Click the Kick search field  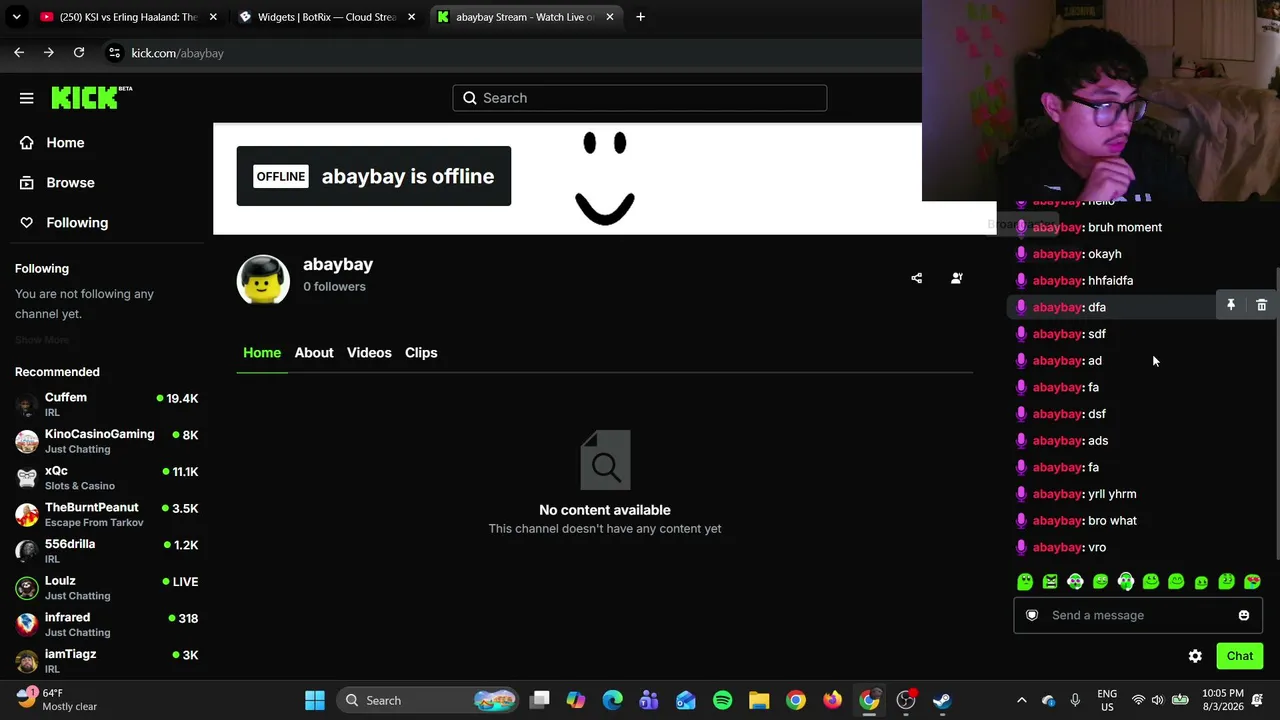(x=640, y=98)
